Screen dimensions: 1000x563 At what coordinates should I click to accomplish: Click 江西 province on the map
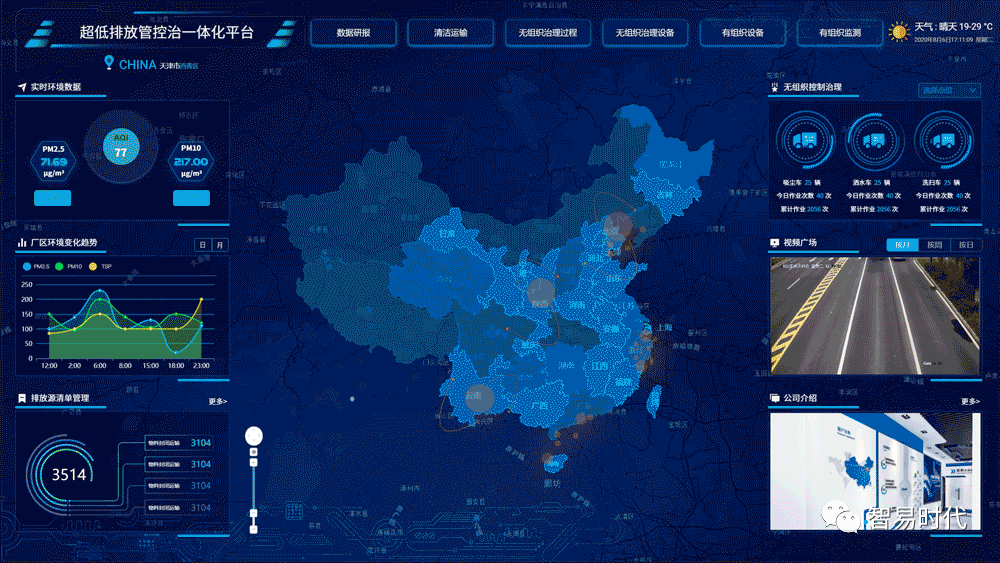point(599,366)
